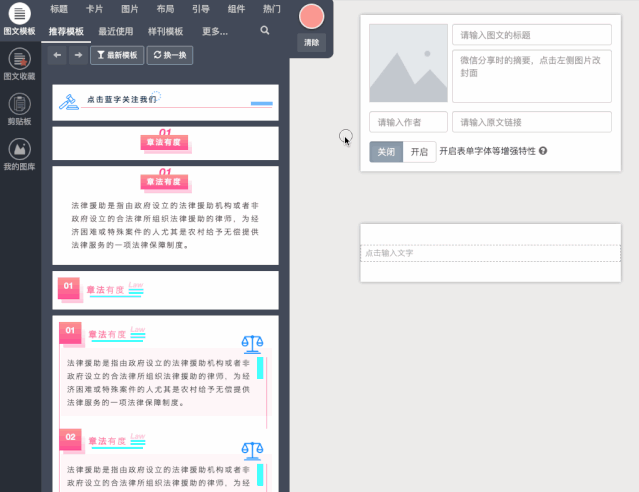Image resolution: width=639 pixels, height=492 pixels.
Task: Open the 图文模板 sidebar icon
Action: (x=19, y=19)
